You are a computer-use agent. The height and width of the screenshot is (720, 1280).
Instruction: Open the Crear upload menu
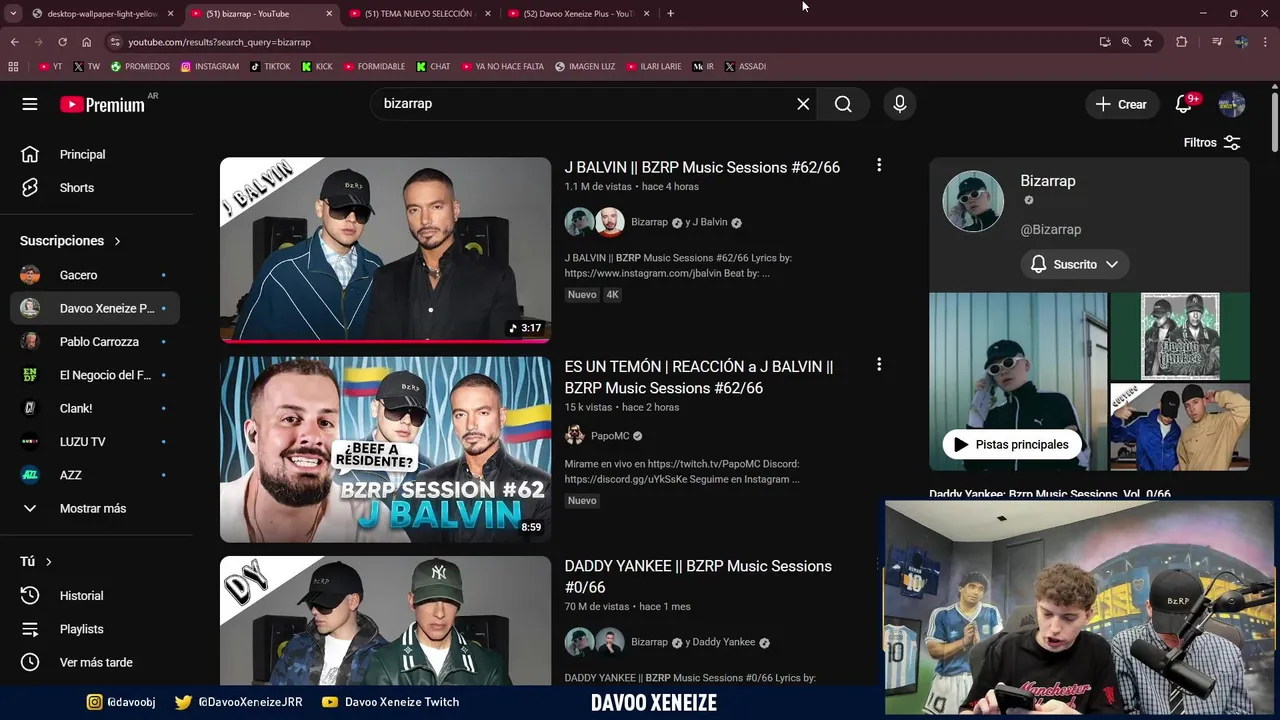[x=1121, y=104]
